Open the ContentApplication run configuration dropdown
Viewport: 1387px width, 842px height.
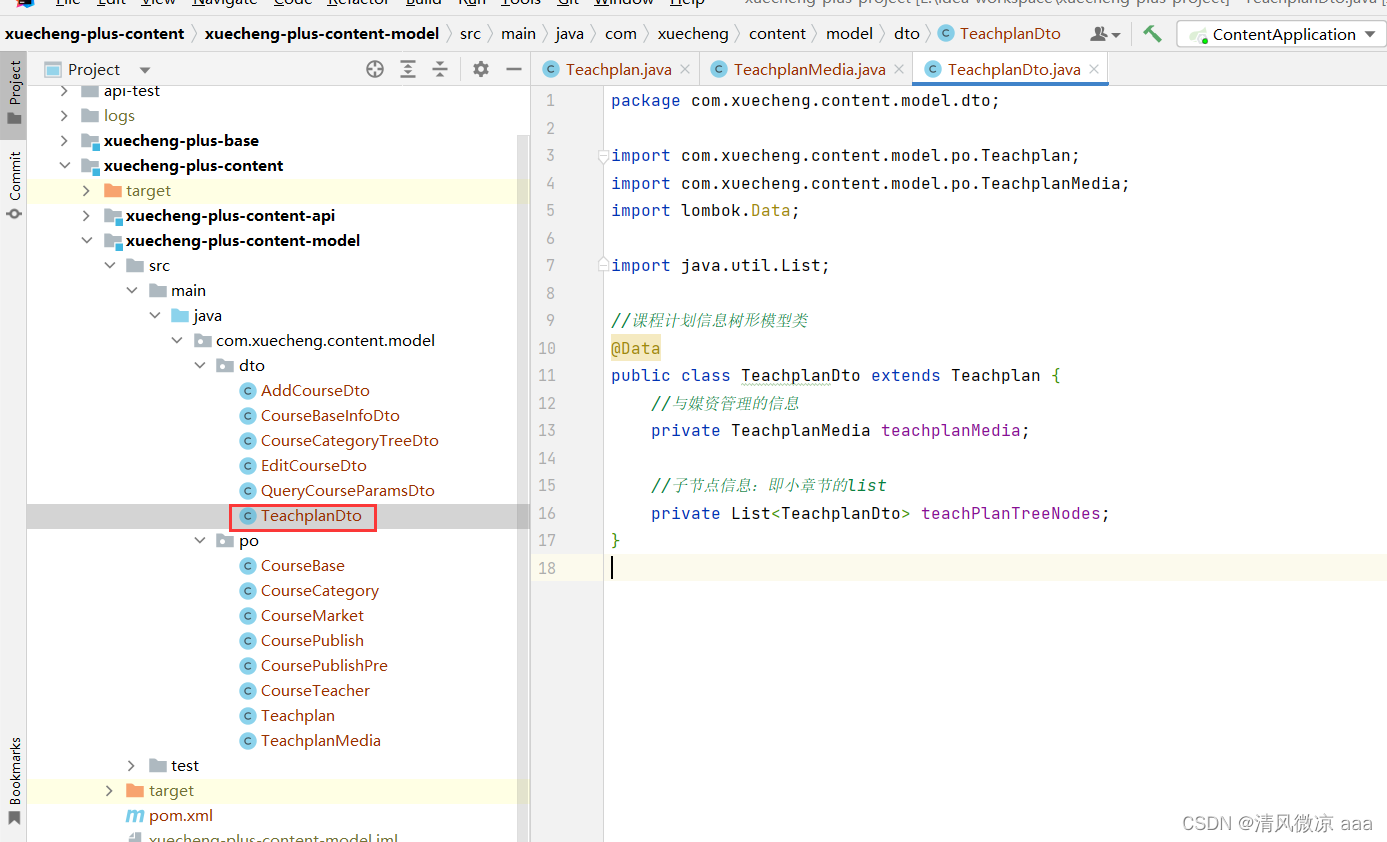tap(1283, 34)
